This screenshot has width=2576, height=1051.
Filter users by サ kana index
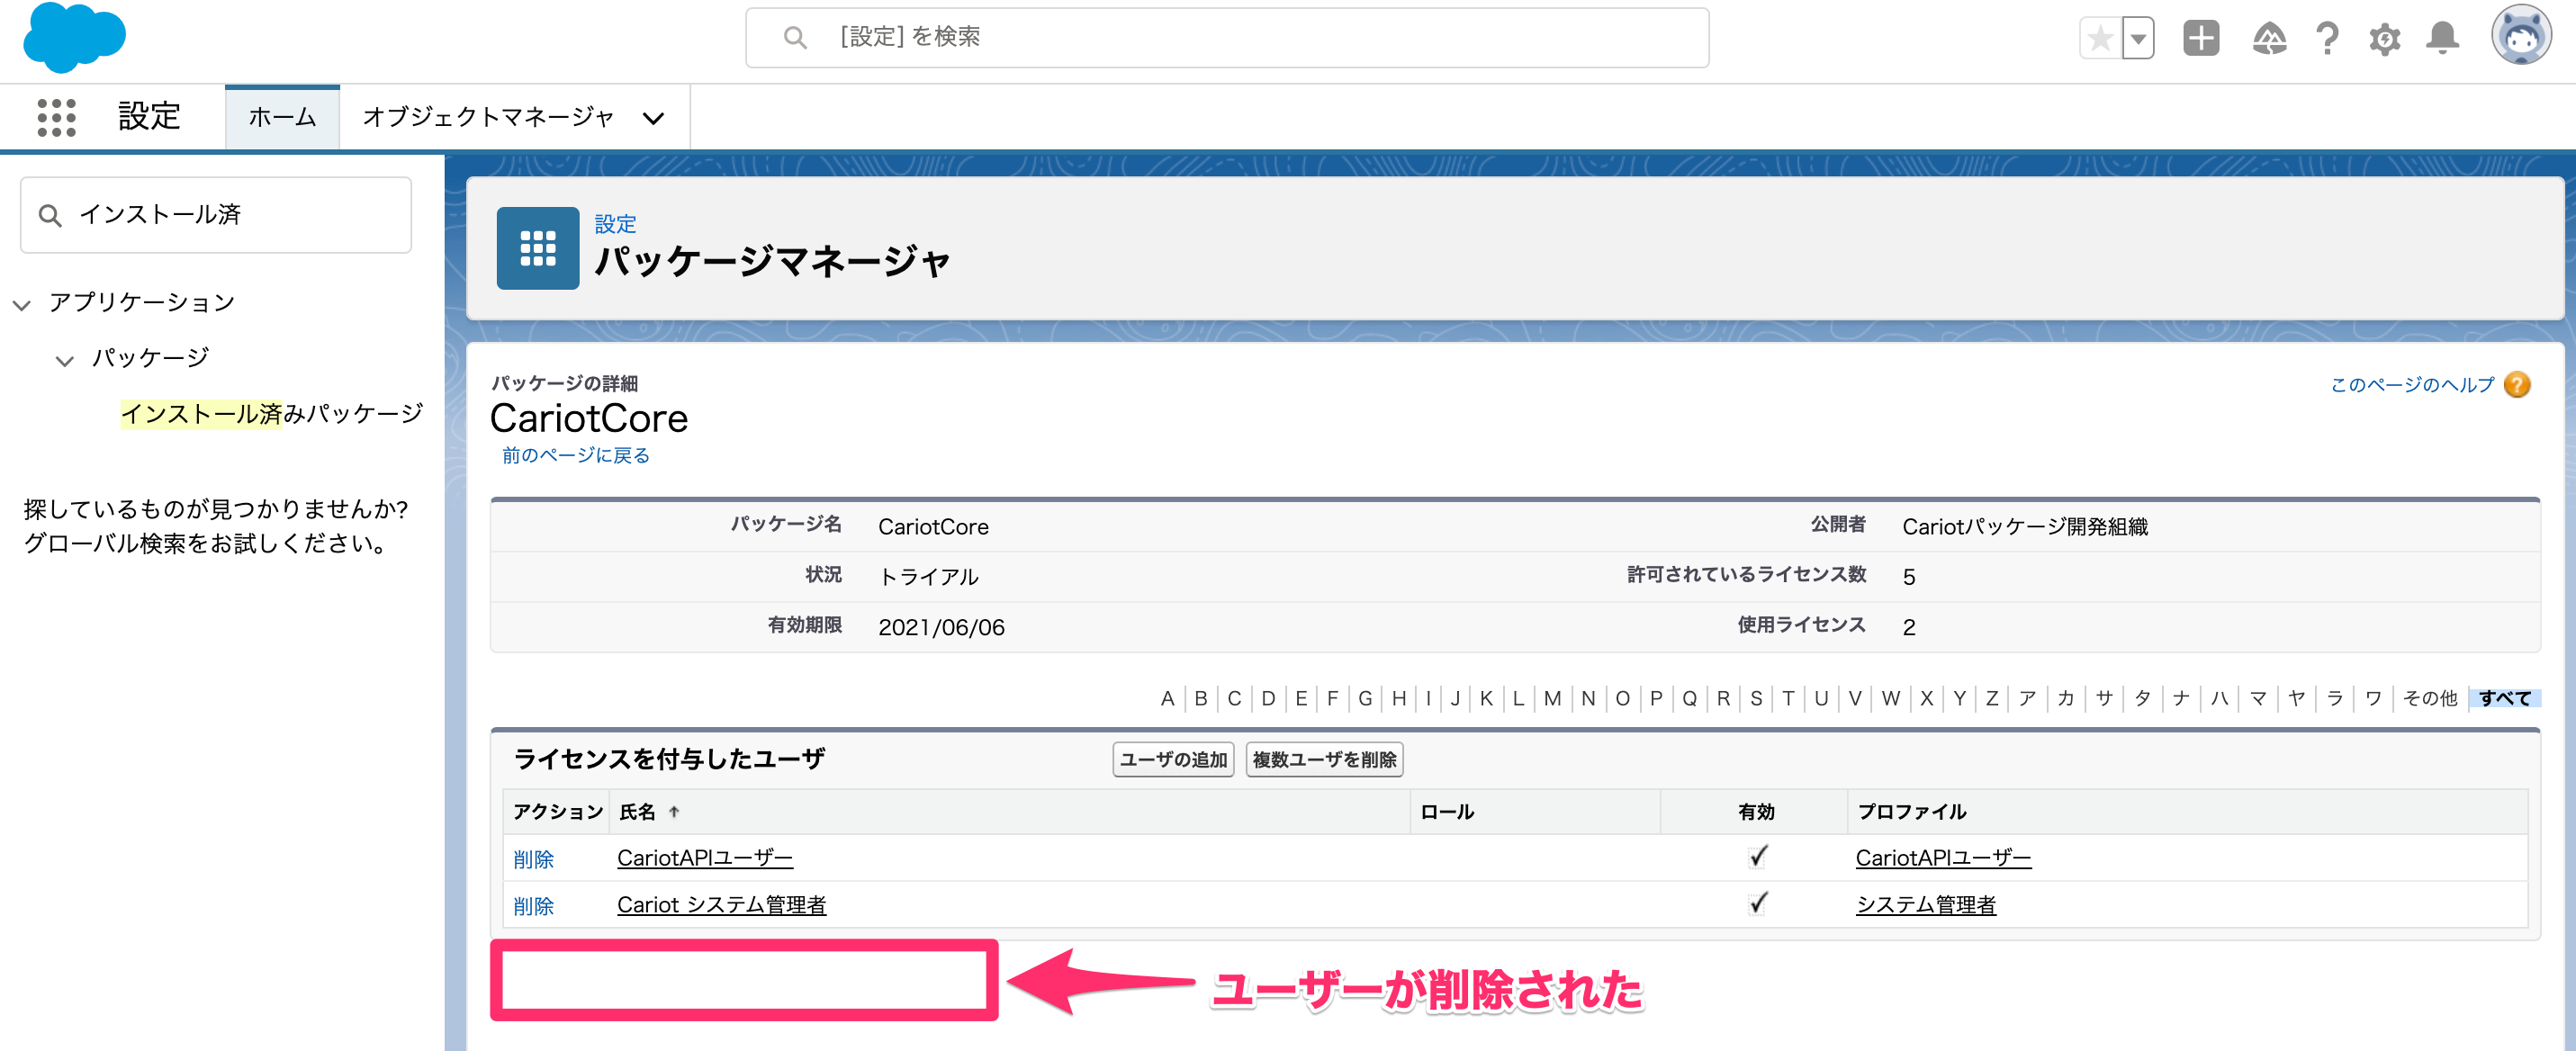(2104, 698)
